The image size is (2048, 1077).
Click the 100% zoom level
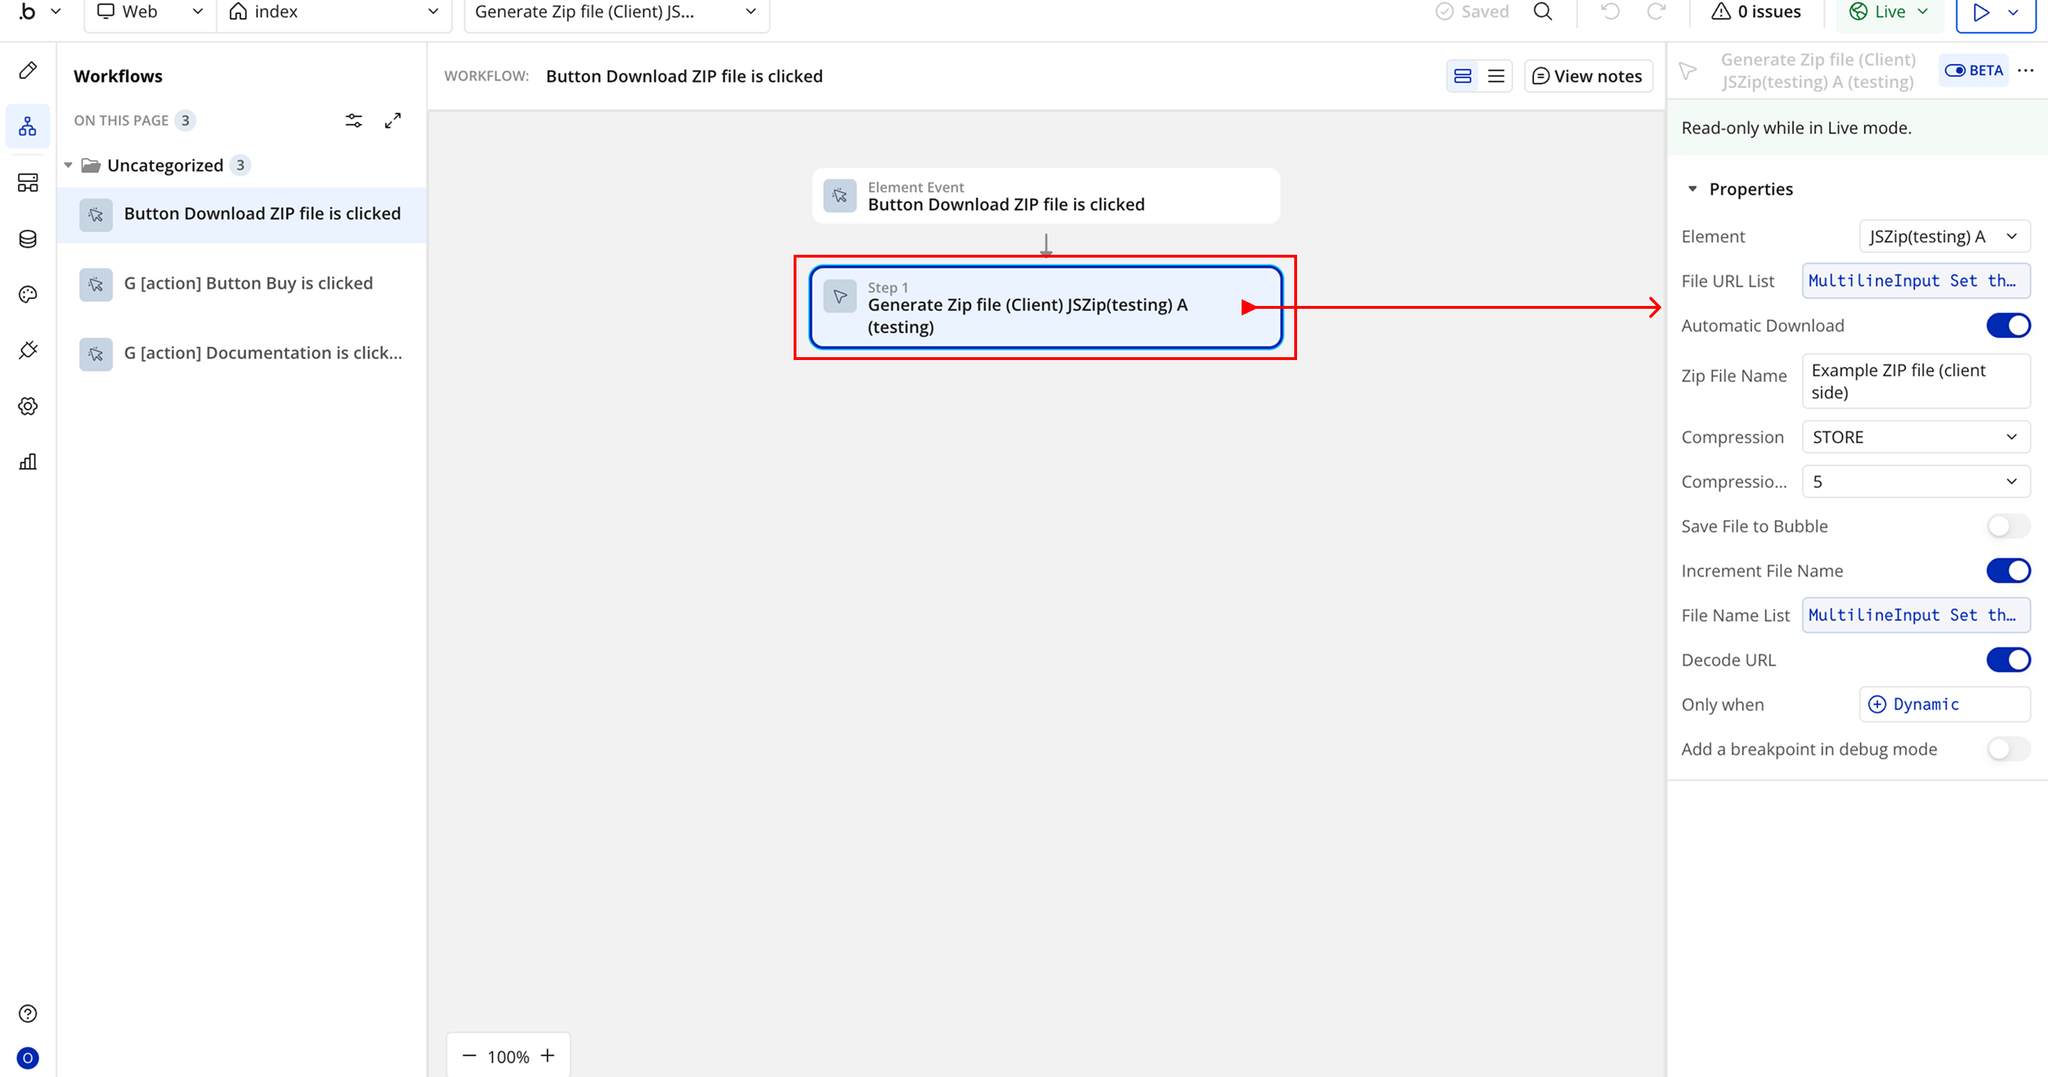tap(508, 1057)
